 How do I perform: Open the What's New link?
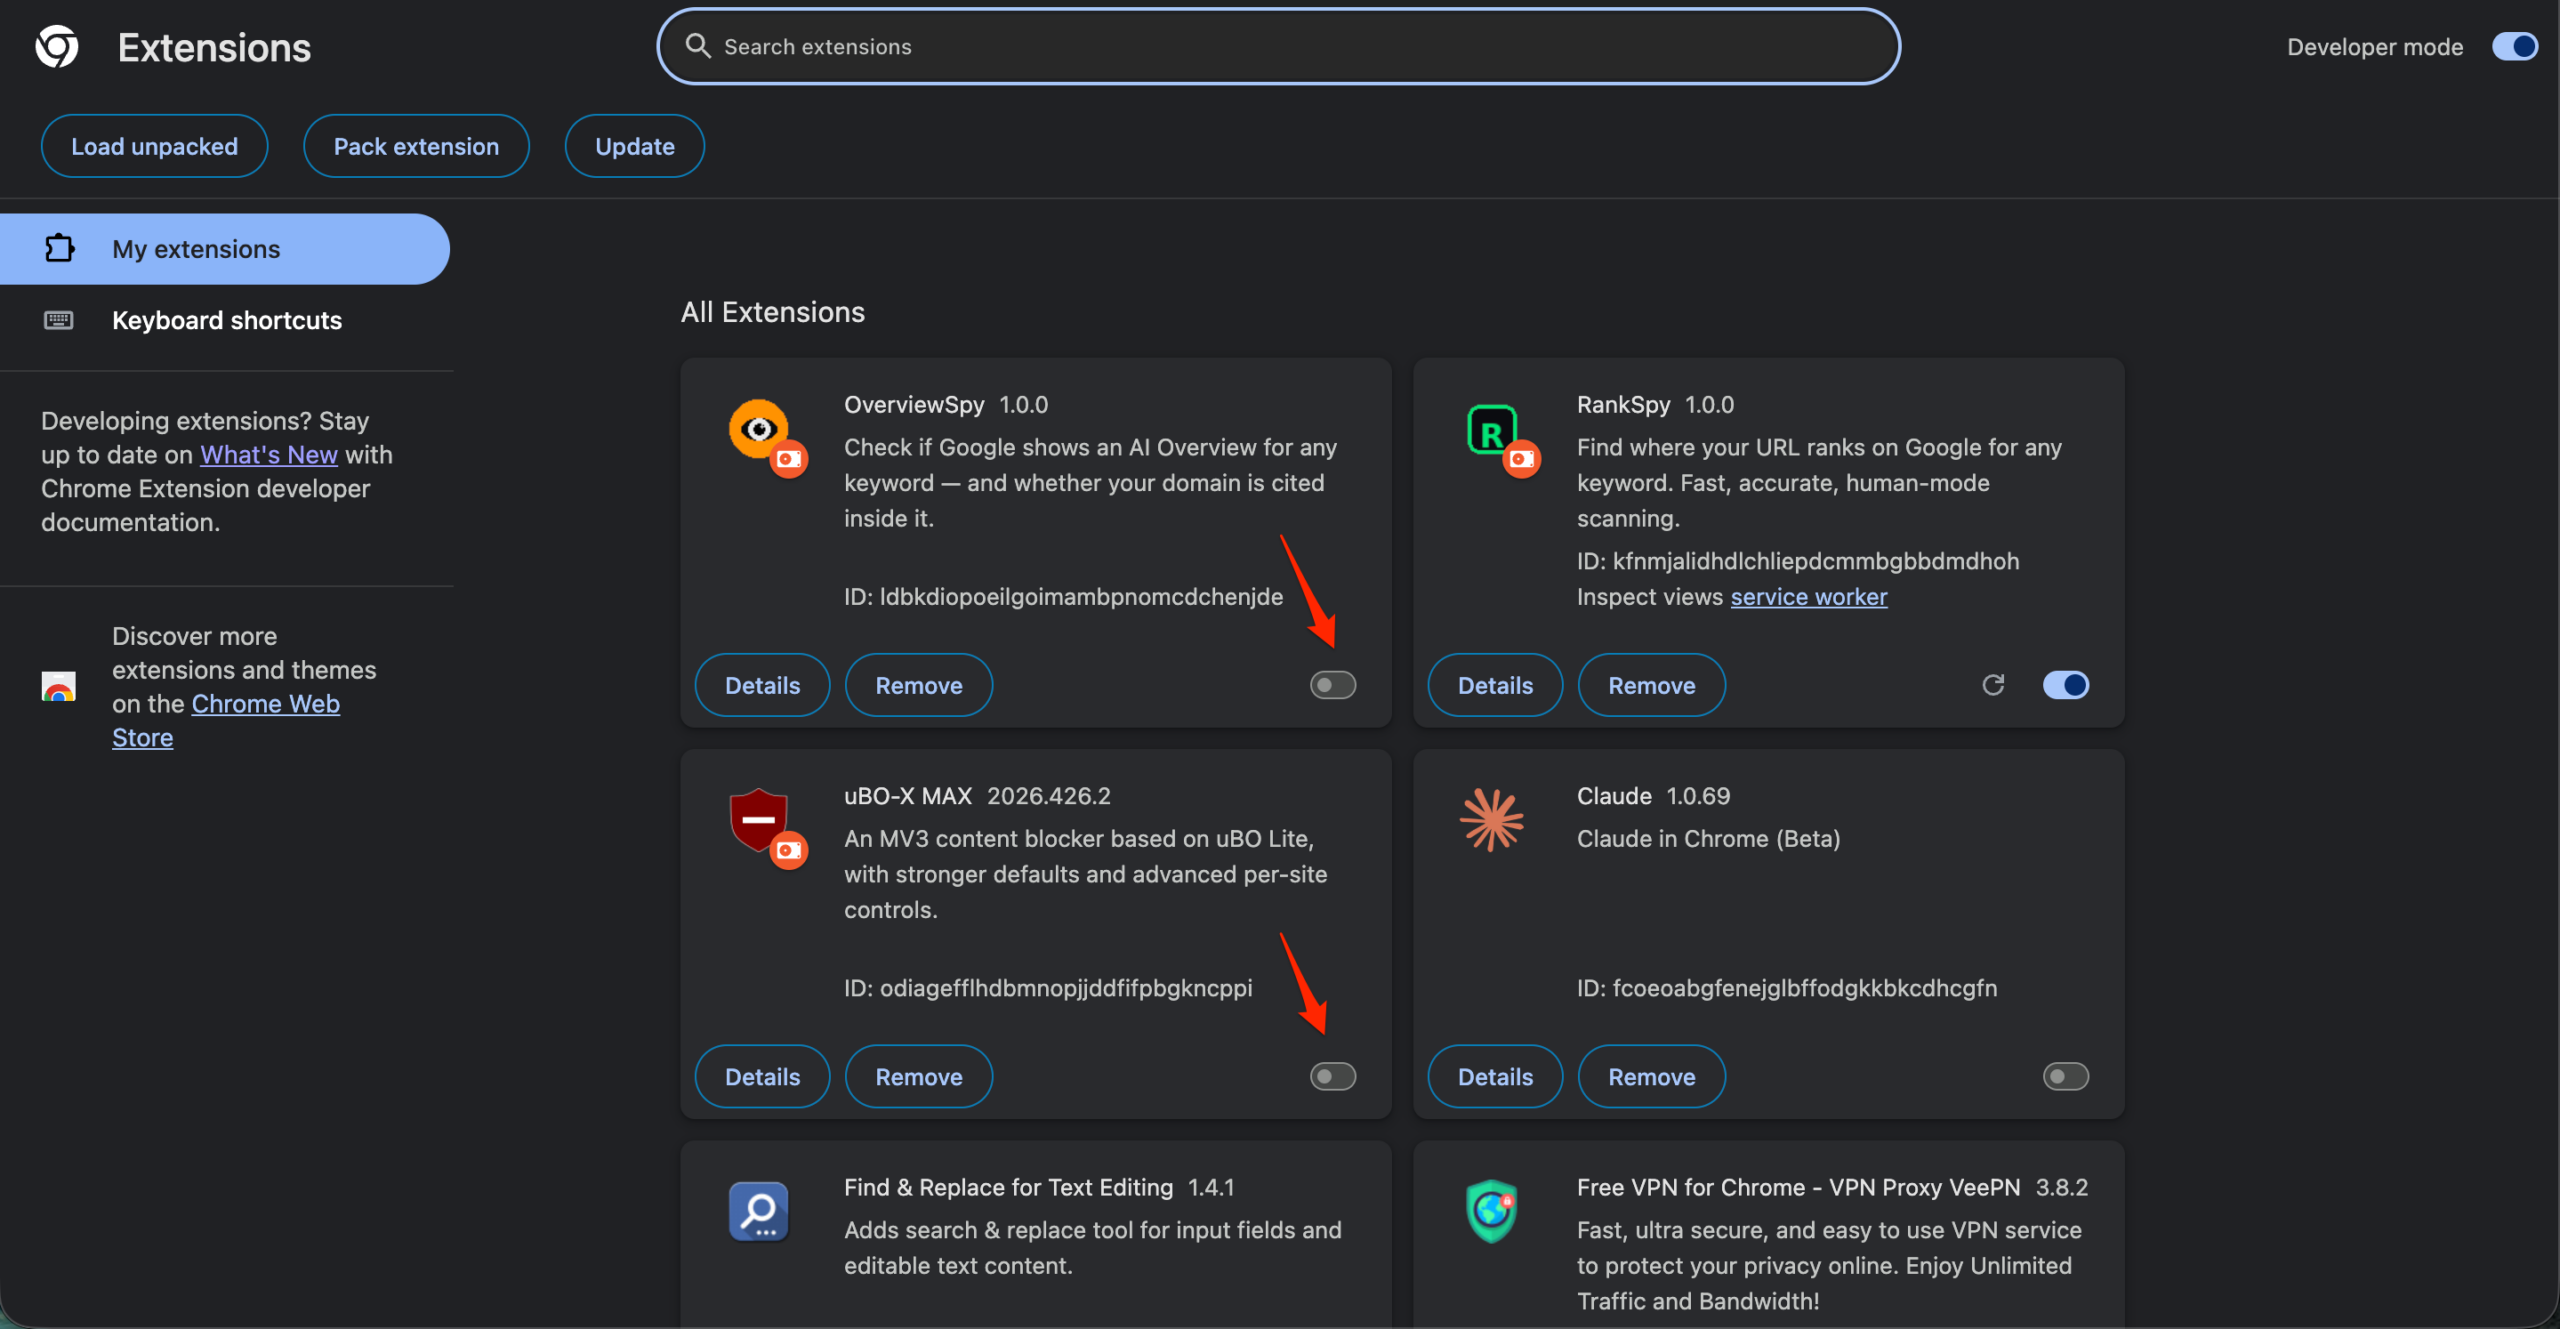[269, 454]
